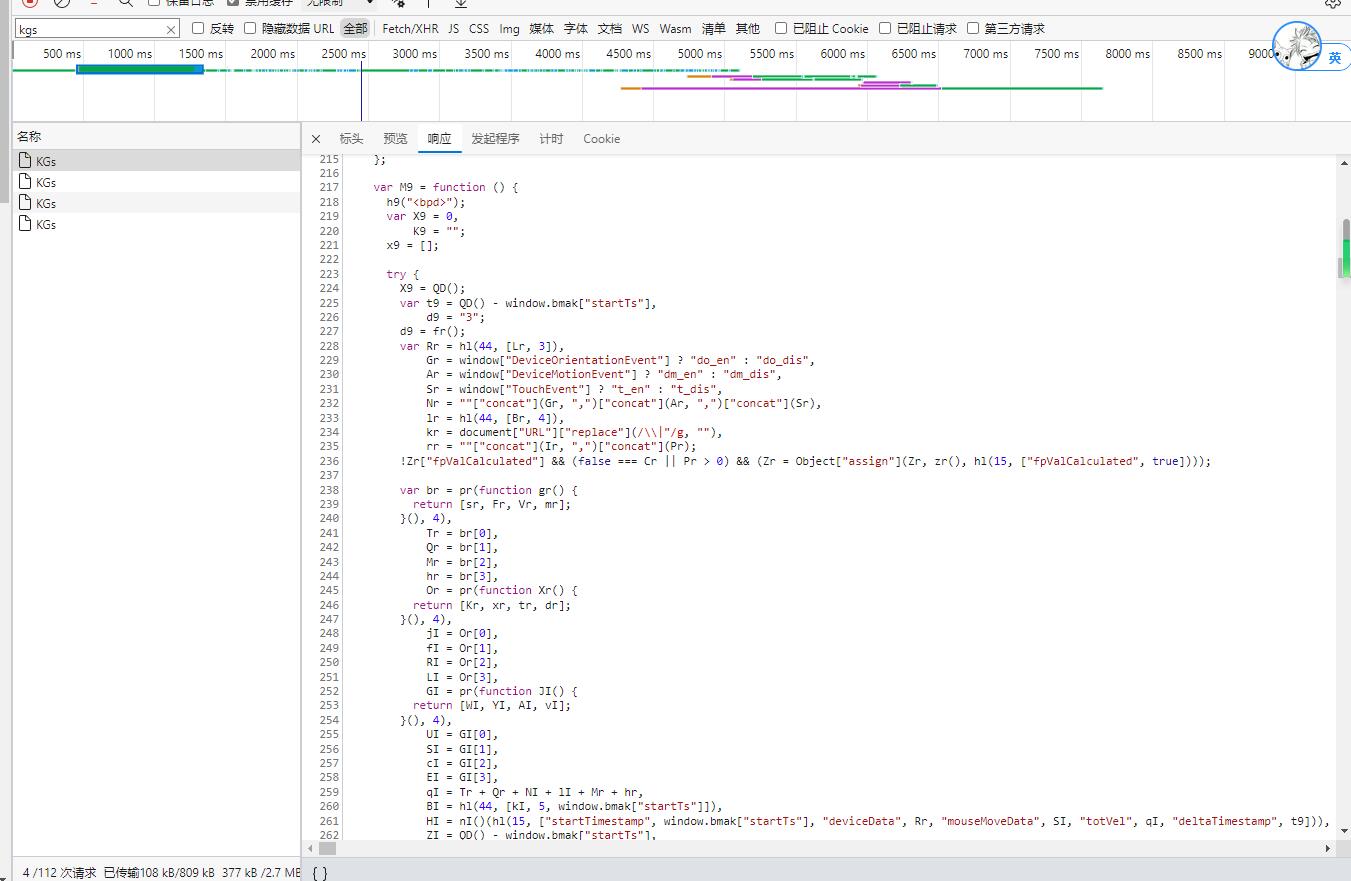Click the clear network log icon
Viewport: 1351px width, 881px height.
(x=62, y=3)
